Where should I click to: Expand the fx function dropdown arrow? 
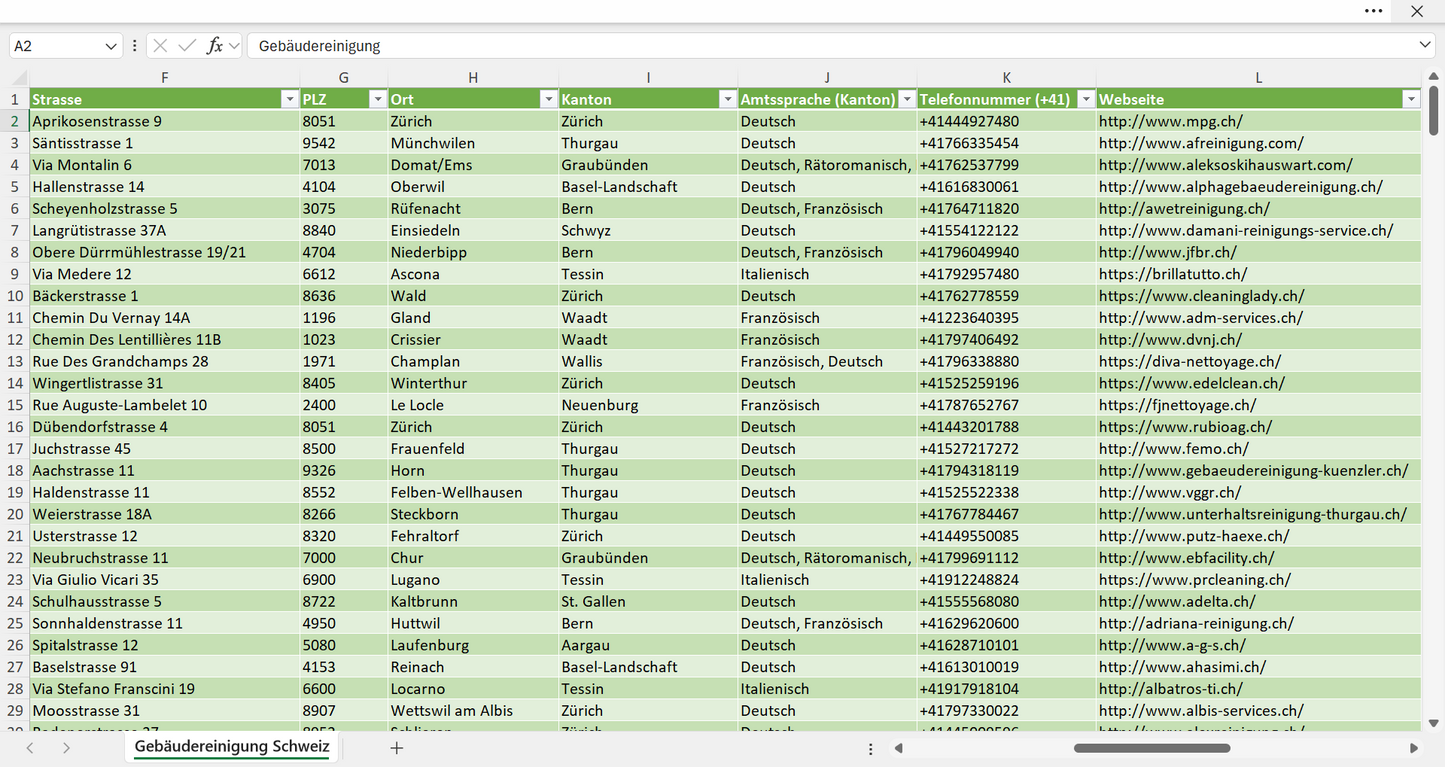pyautogui.click(x=234, y=46)
